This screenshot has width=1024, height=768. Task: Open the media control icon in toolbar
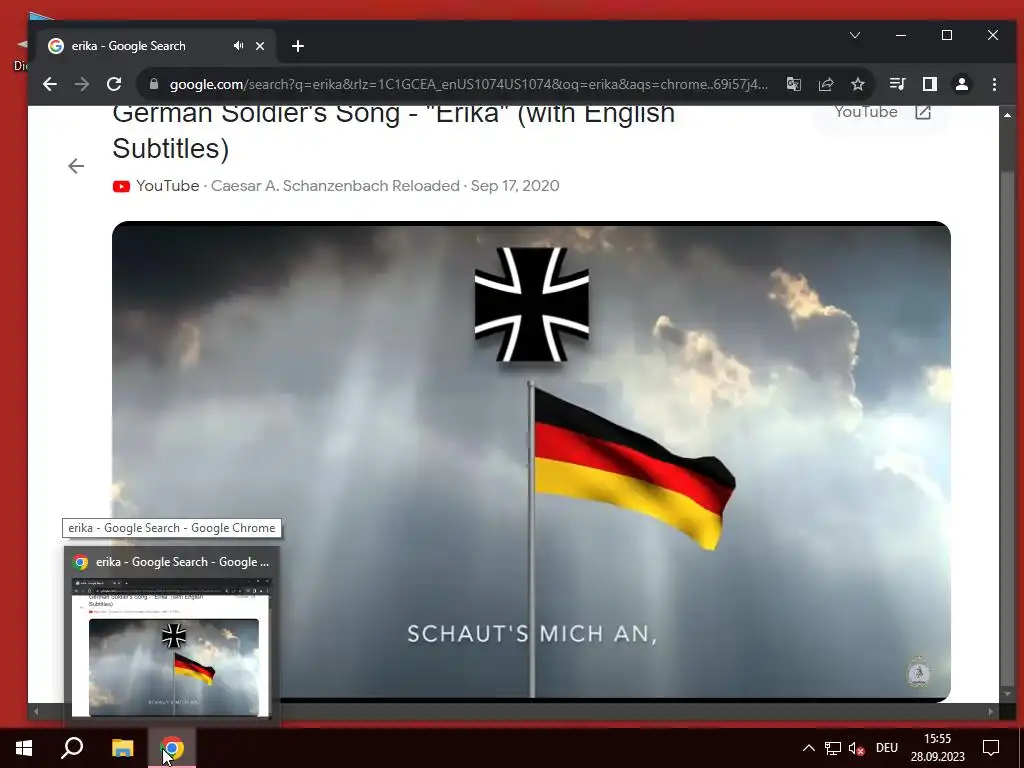897,84
